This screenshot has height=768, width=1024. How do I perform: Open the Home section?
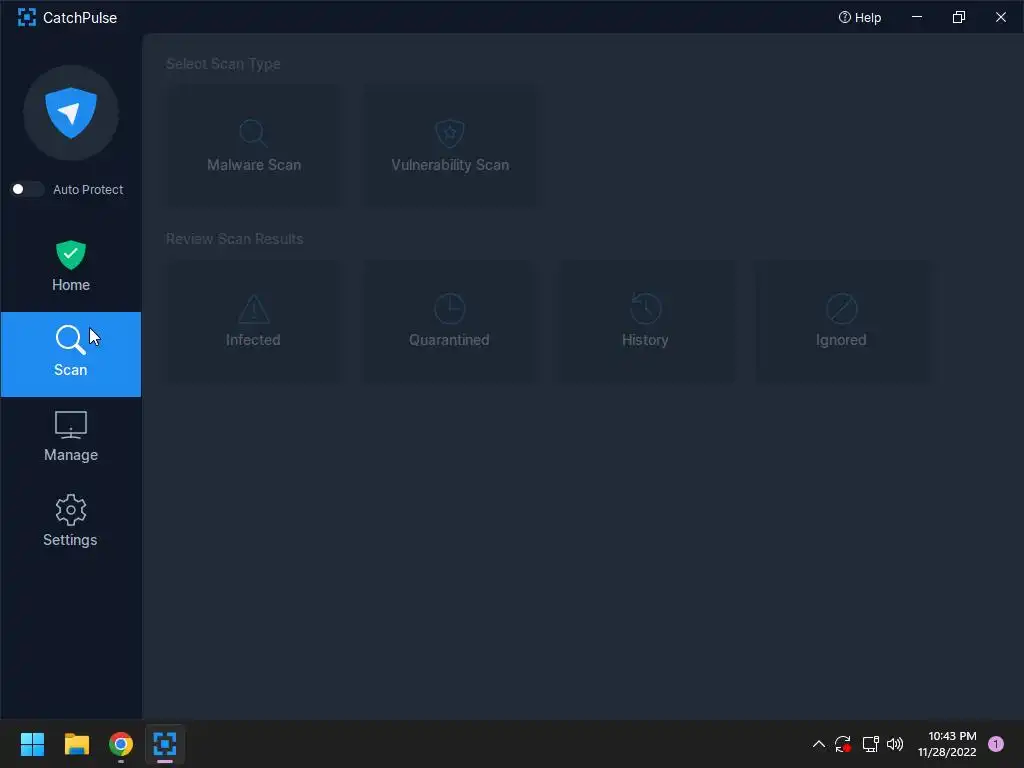71,267
